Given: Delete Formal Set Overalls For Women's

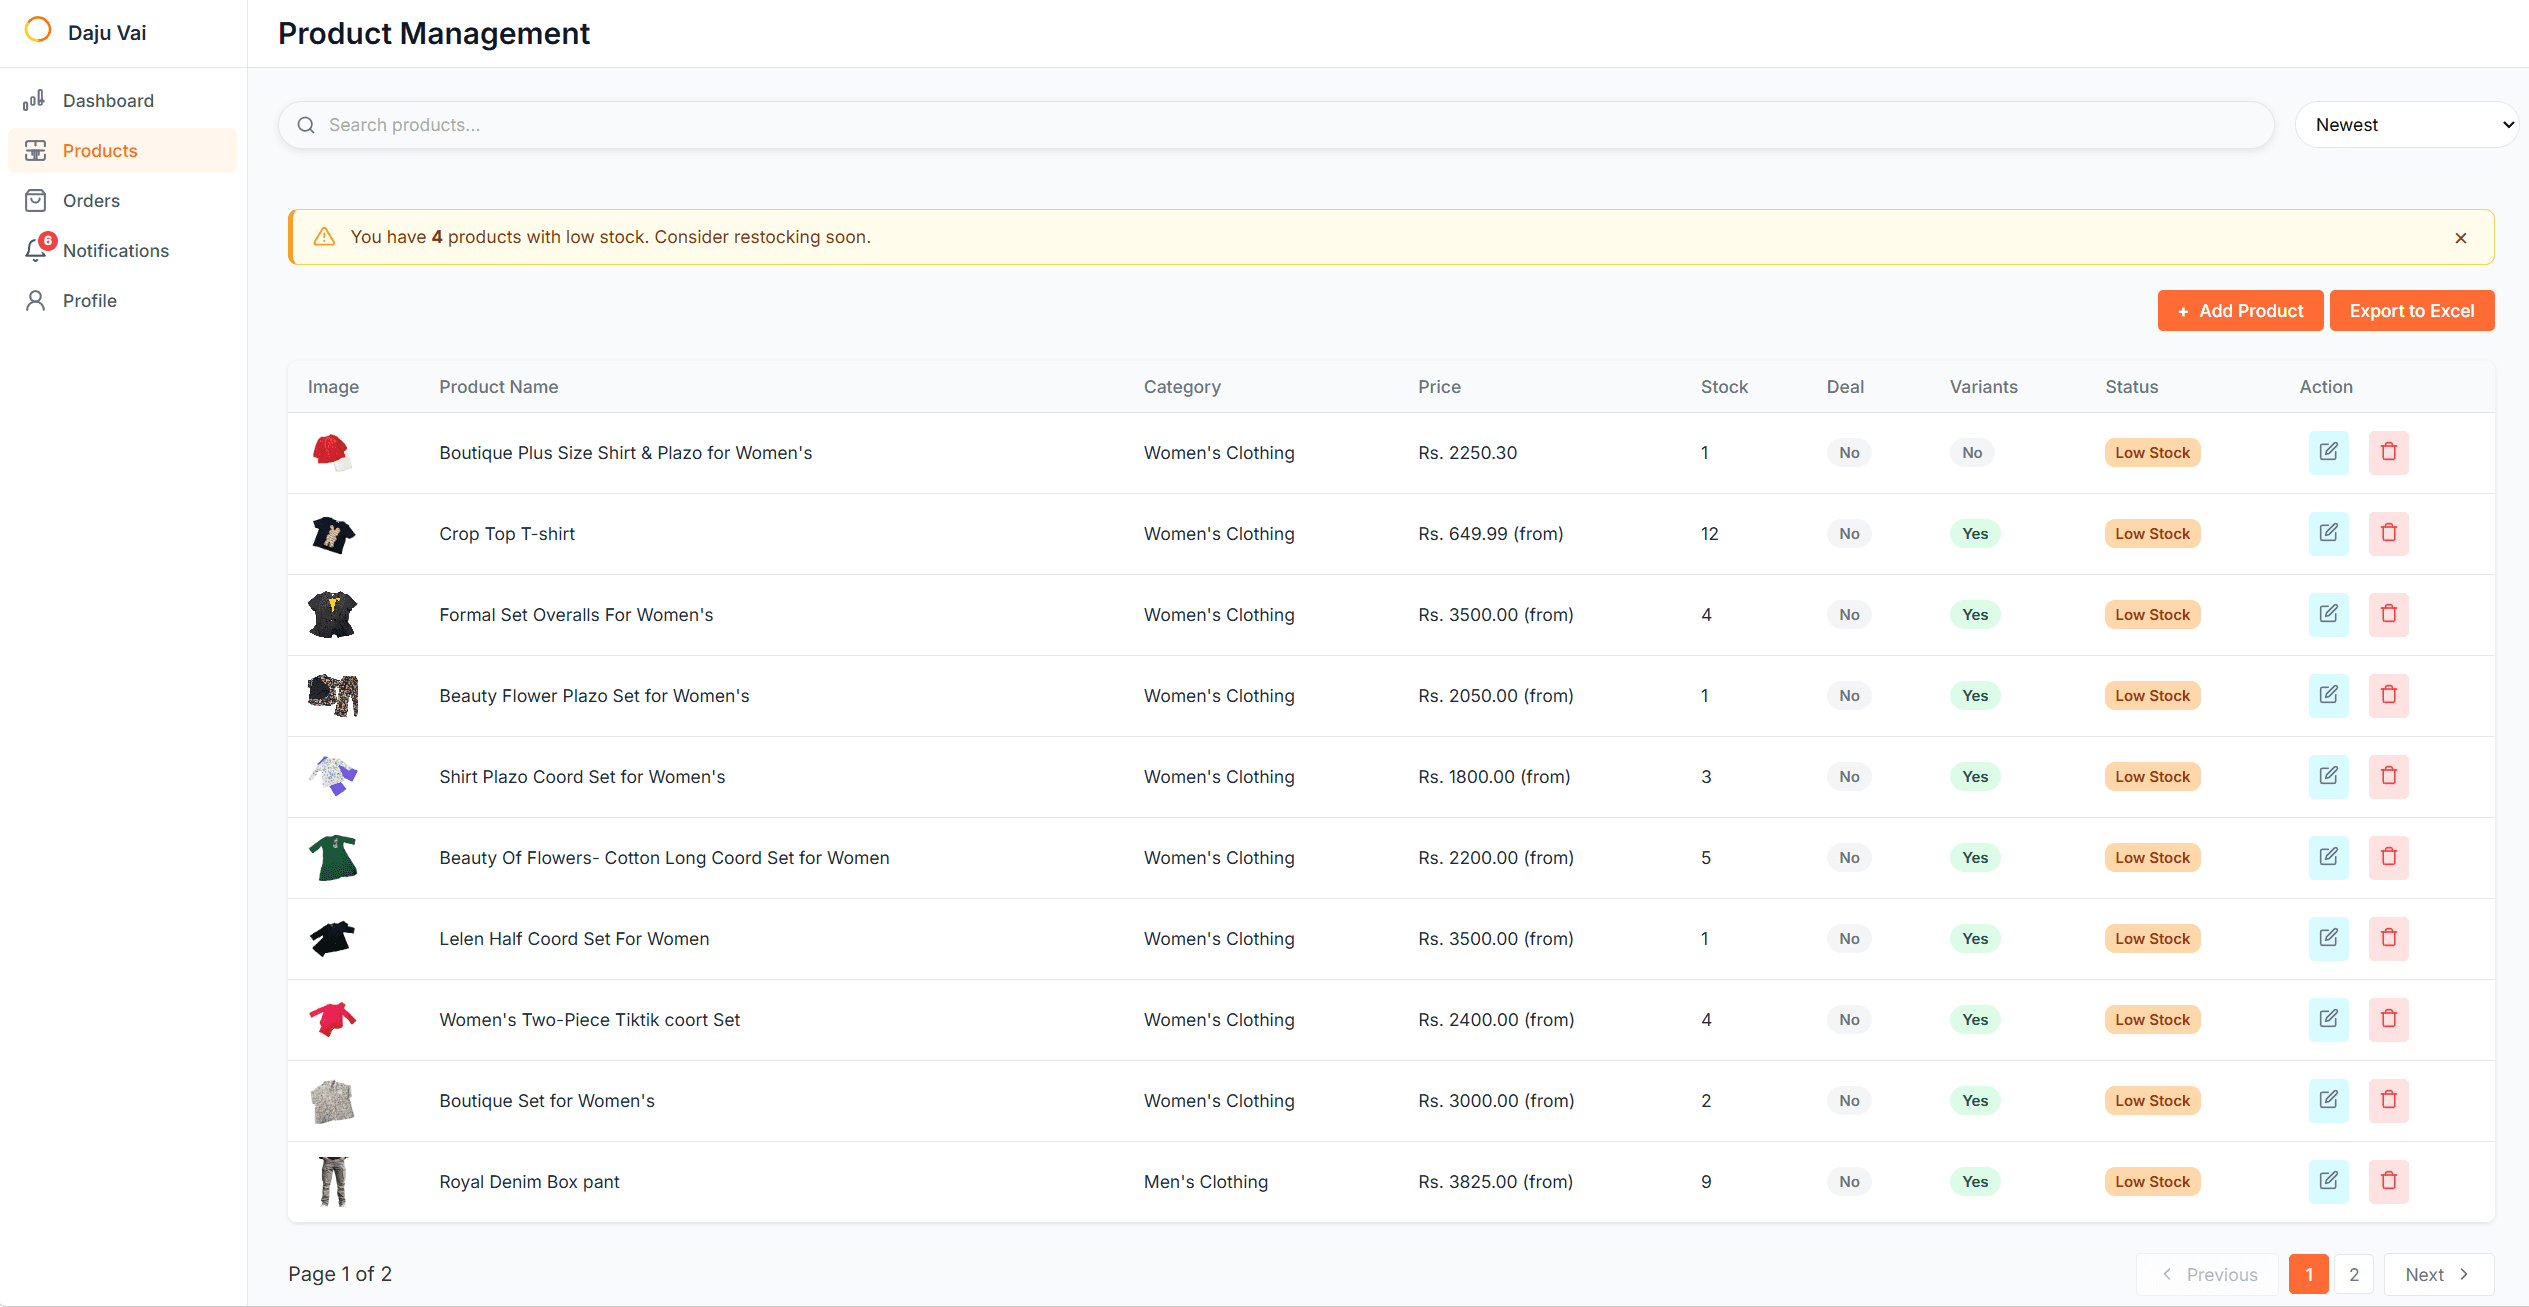Looking at the screenshot, I should pyautogui.click(x=2388, y=614).
